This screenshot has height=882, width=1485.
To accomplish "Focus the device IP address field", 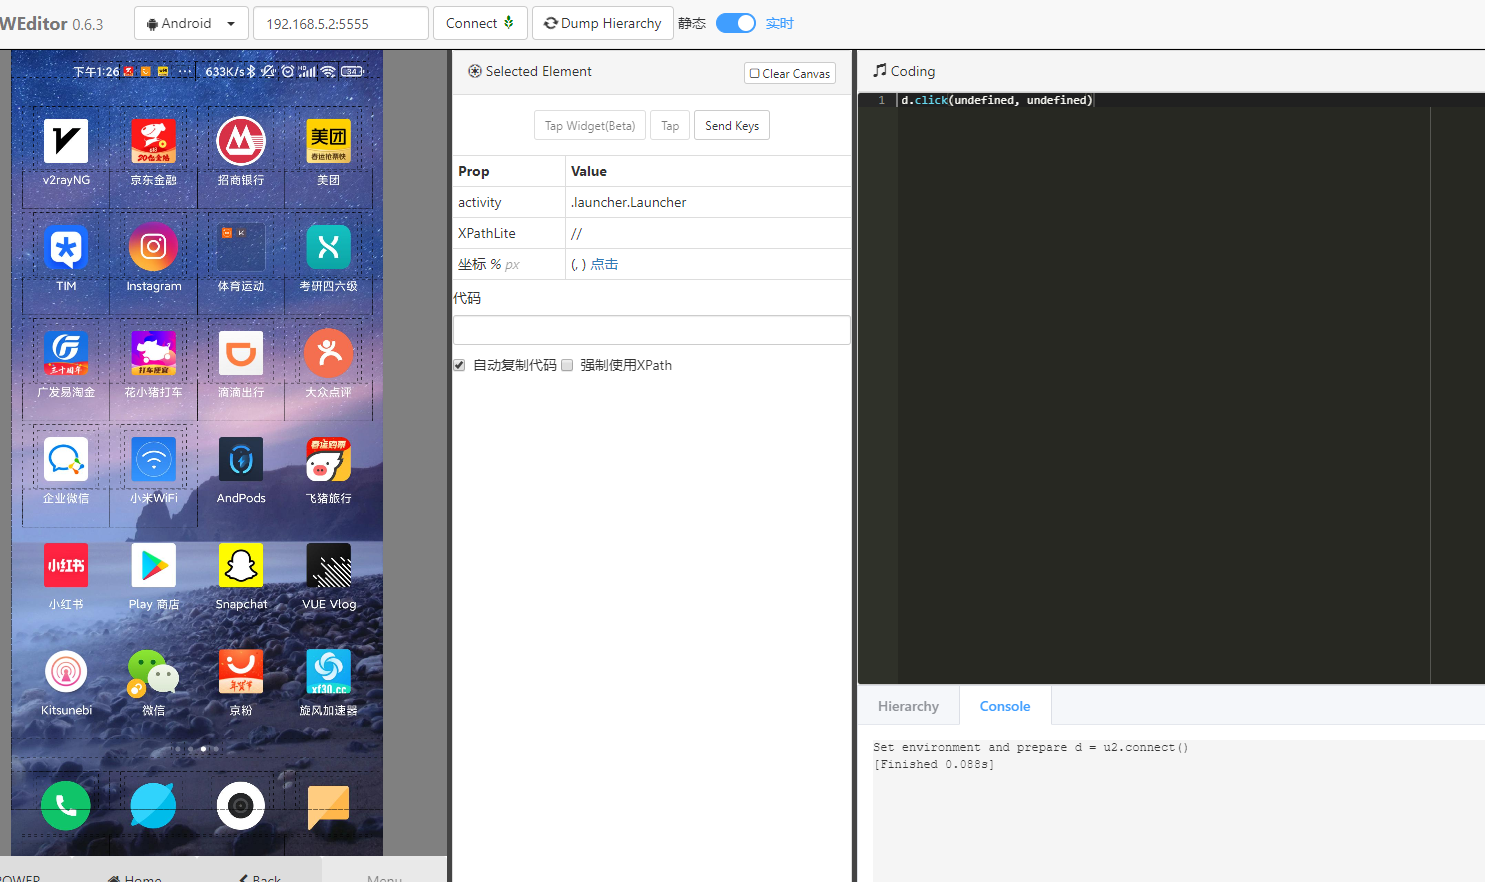I will (341, 23).
